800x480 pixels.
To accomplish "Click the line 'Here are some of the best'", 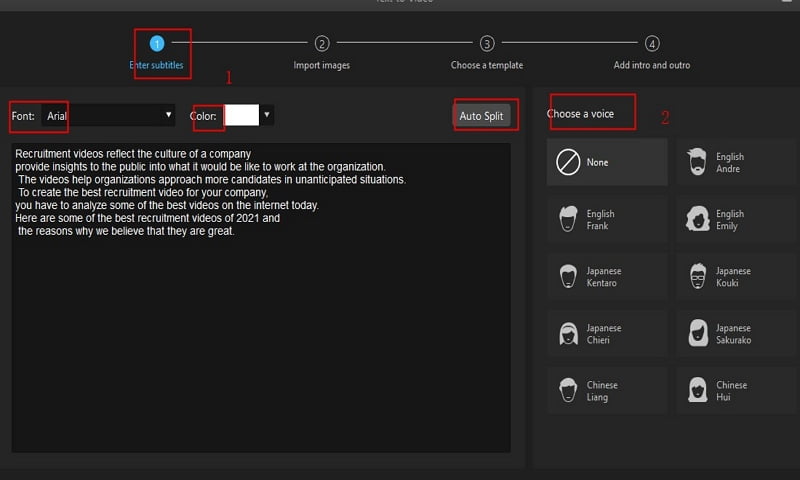I will pyautogui.click(x=147, y=218).
